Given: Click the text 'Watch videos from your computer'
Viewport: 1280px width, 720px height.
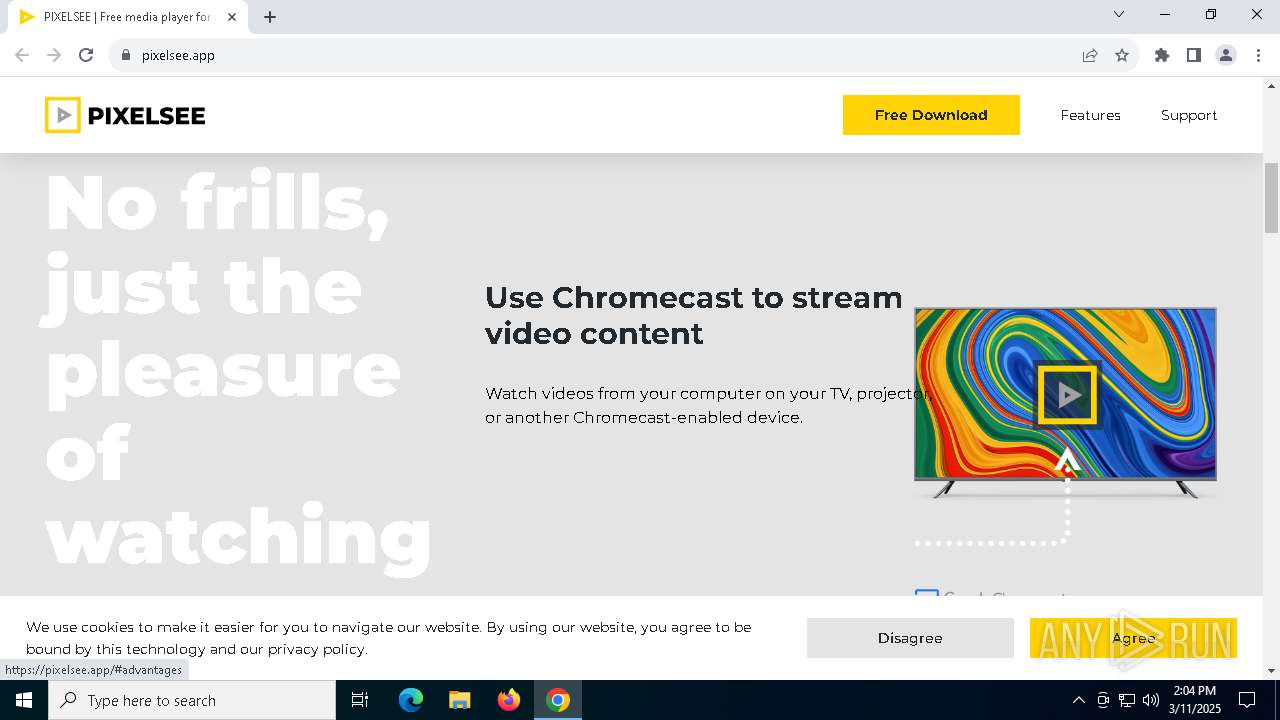Looking at the screenshot, I should coord(607,393).
